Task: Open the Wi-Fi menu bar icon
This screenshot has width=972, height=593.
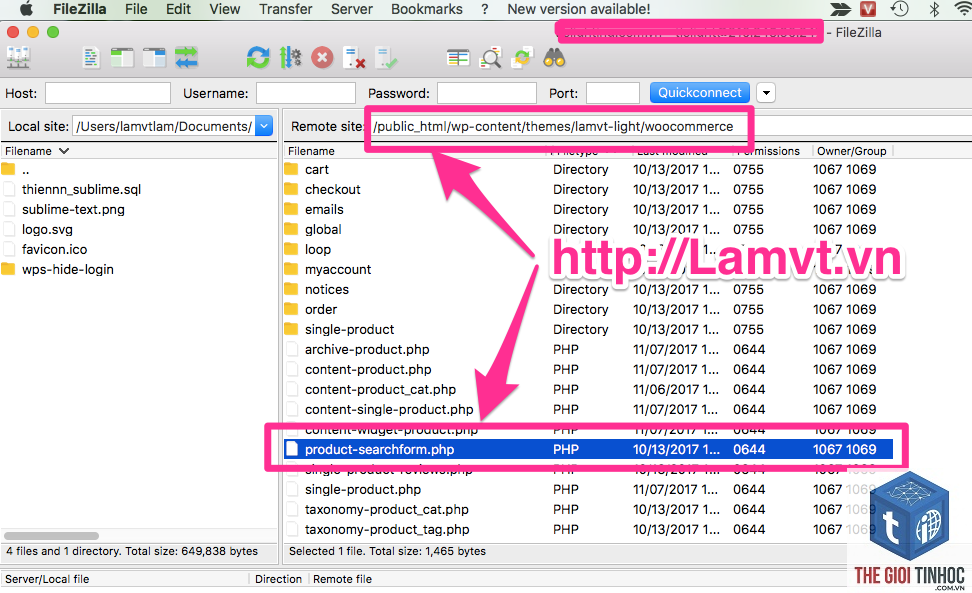Action: (x=963, y=9)
